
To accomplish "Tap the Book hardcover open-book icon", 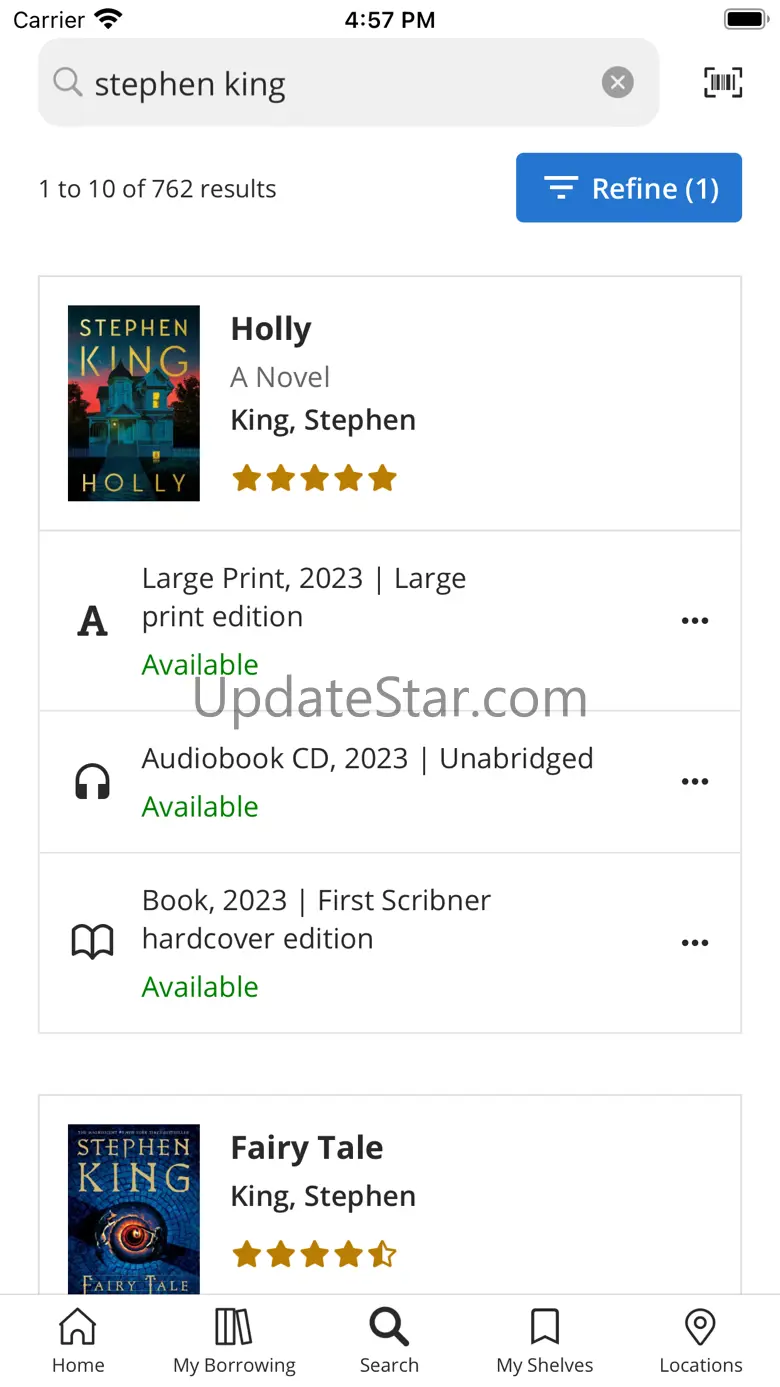I will click(x=92, y=942).
